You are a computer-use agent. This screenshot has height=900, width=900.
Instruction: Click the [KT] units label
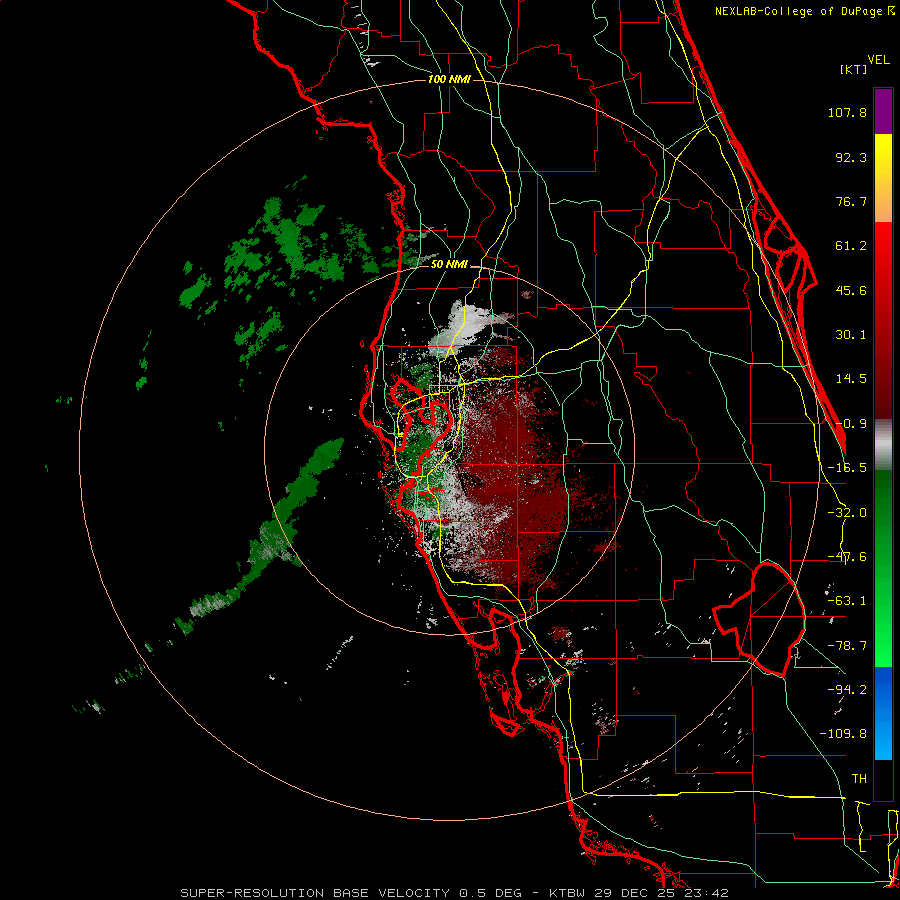pos(853,69)
